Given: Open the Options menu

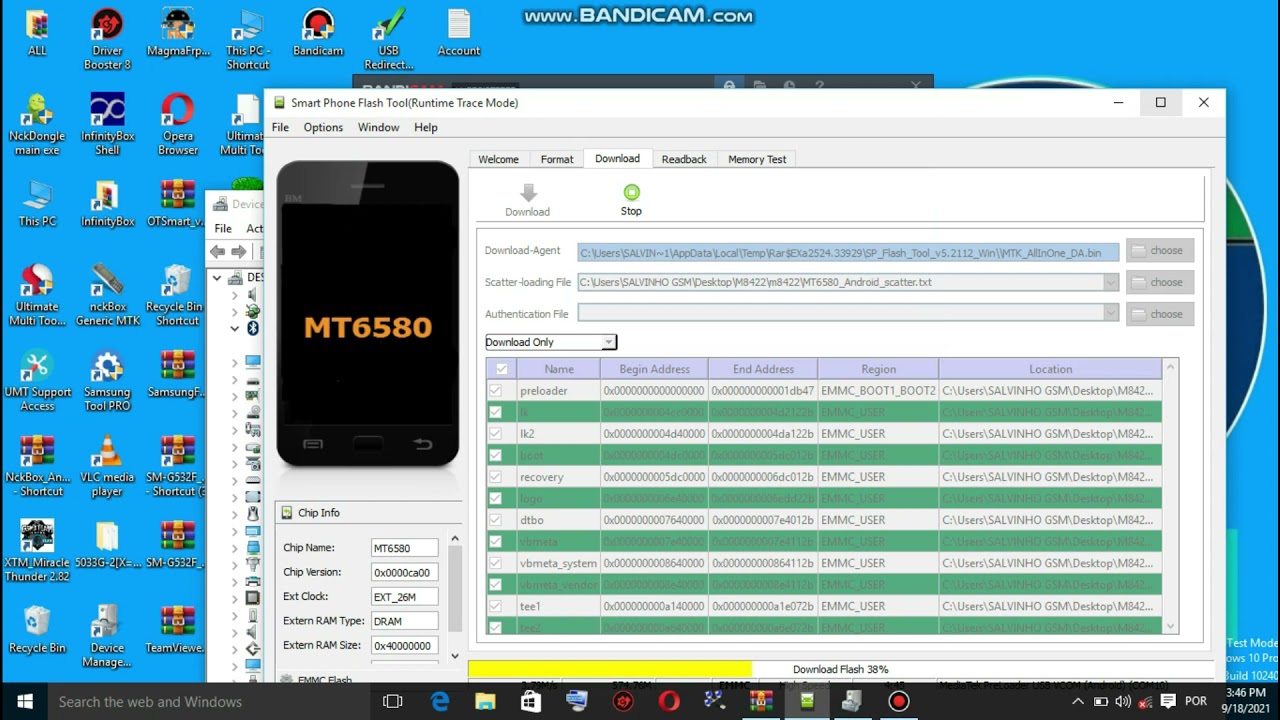Looking at the screenshot, I should (x=323, y=127).
